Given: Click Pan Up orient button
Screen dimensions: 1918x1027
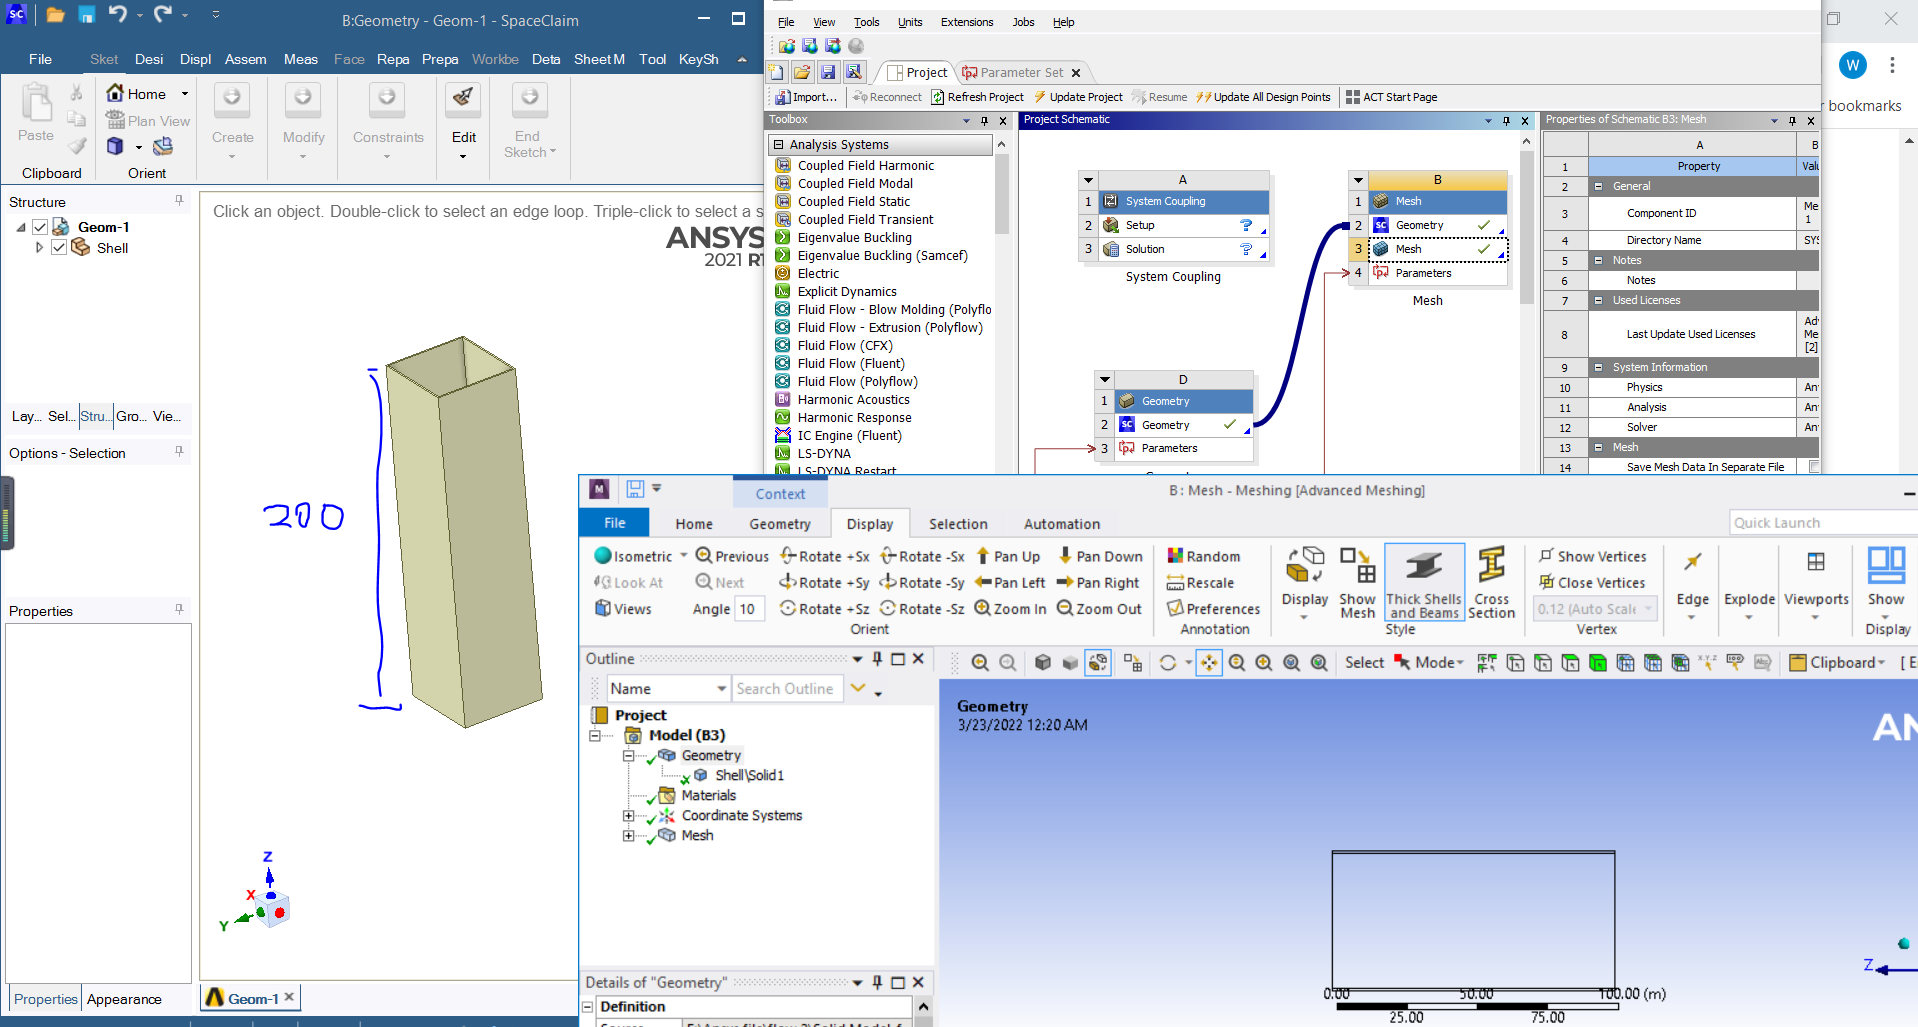Looking at the screenshot, I should (x=1008, y=556).
